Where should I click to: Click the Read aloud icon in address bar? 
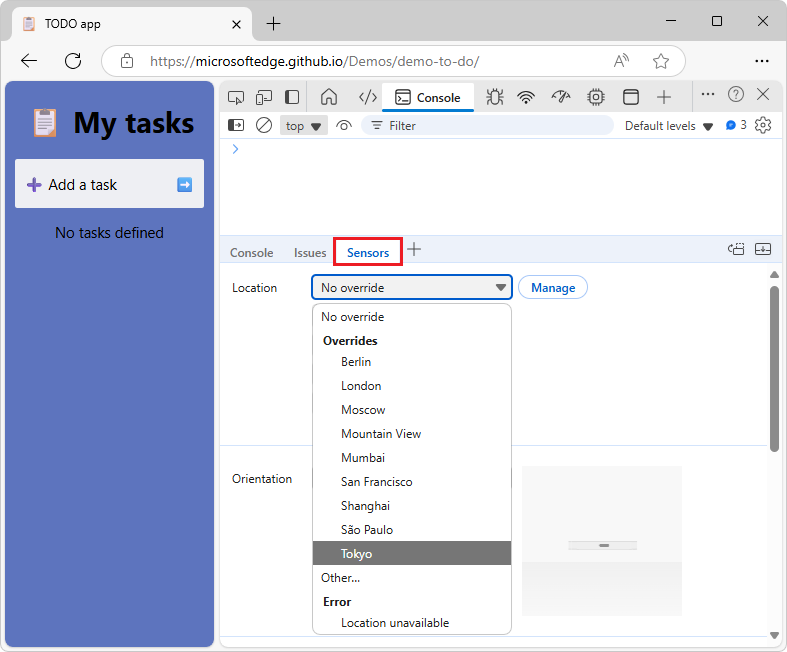[x=621, y=61]
